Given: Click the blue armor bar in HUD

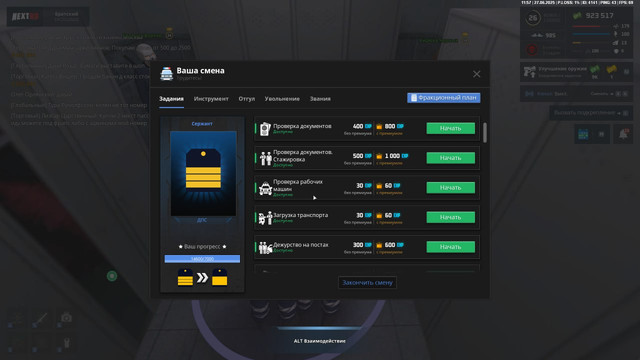Looking at the screenshot, I should [592, 34].
